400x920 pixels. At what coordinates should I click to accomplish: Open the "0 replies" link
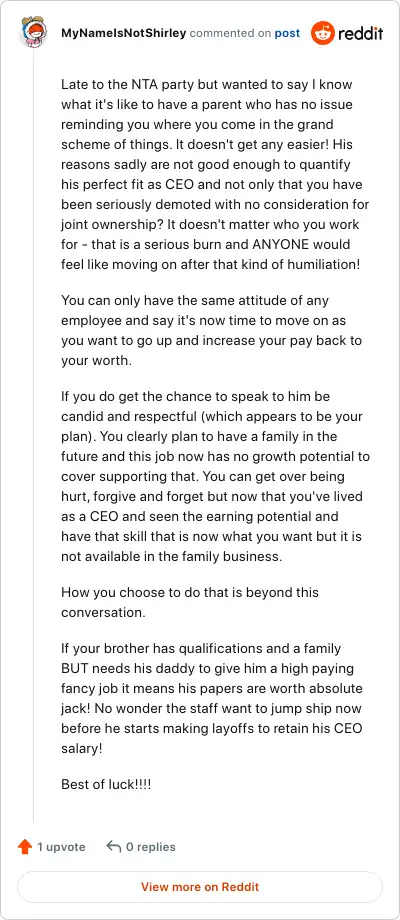pos(151,847)
